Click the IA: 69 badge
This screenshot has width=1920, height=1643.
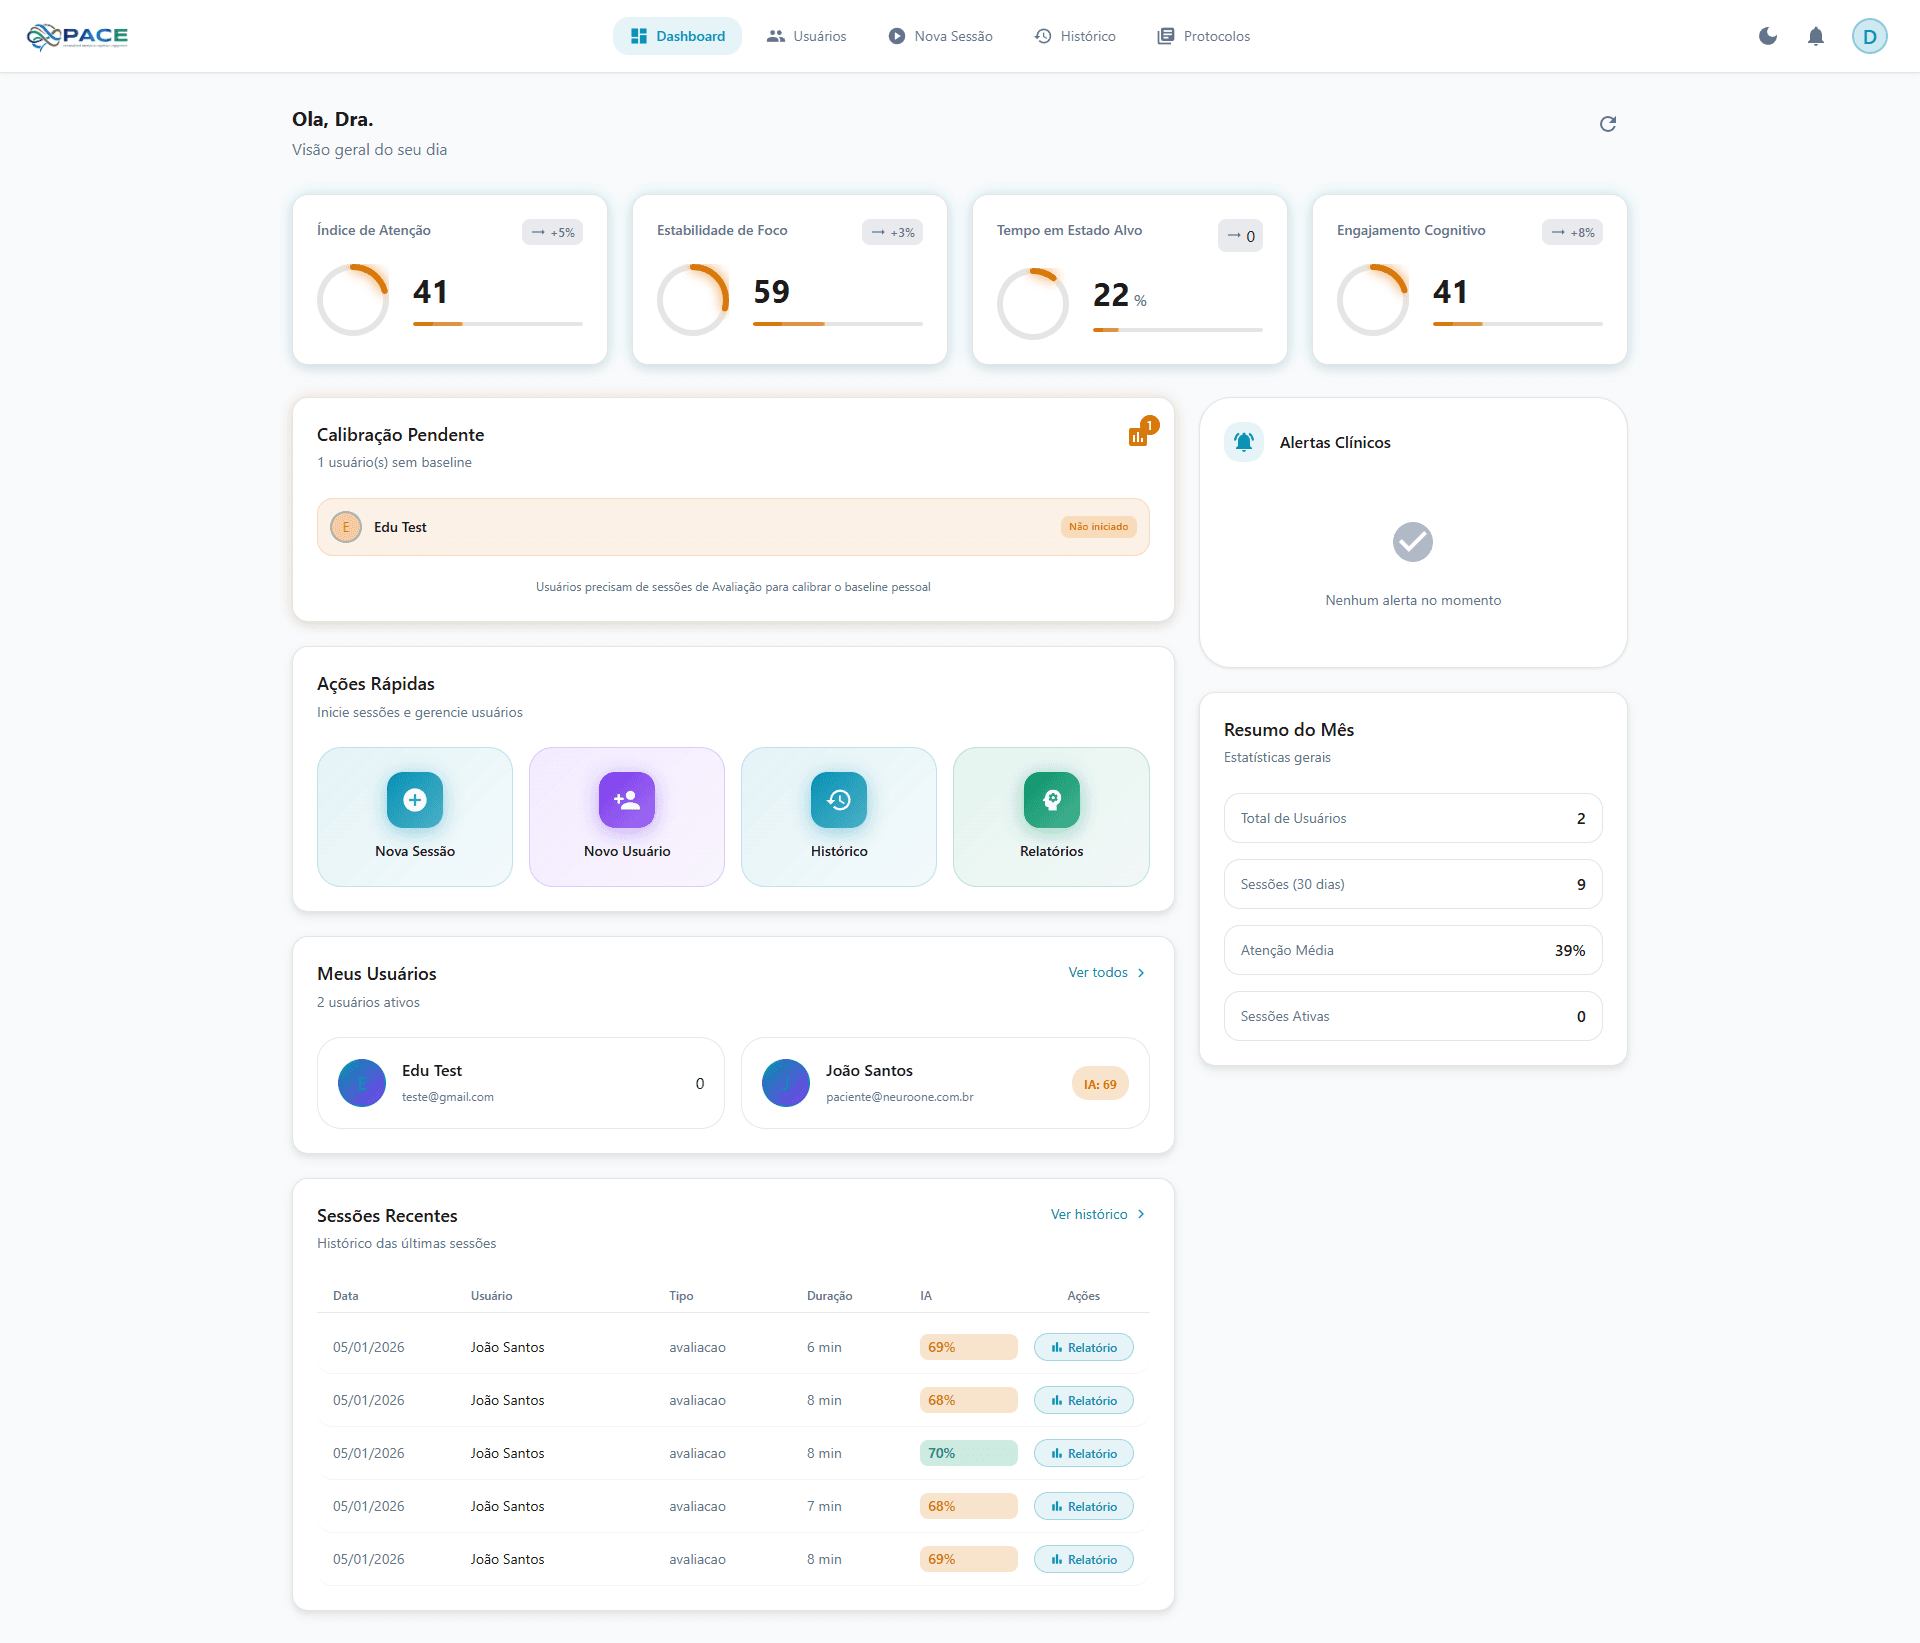point(1100,1084)
